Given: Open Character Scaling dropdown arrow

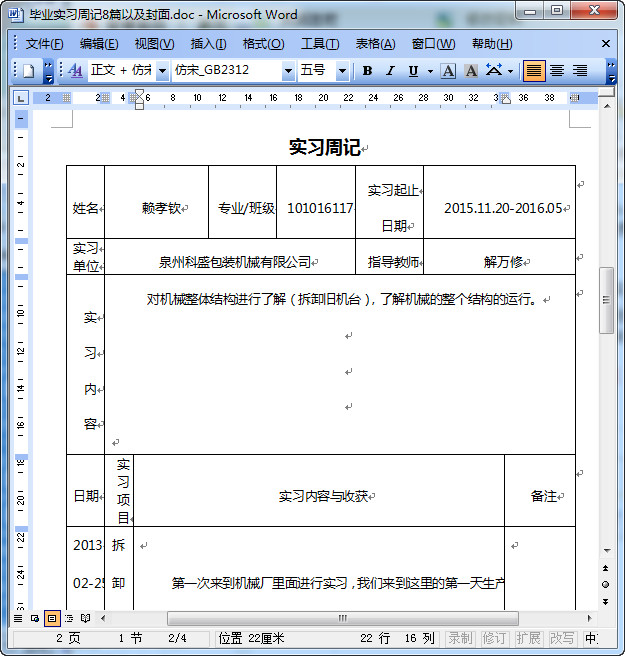Looking at the screenshot, I should pyautogui.click(x=510, y=71).
